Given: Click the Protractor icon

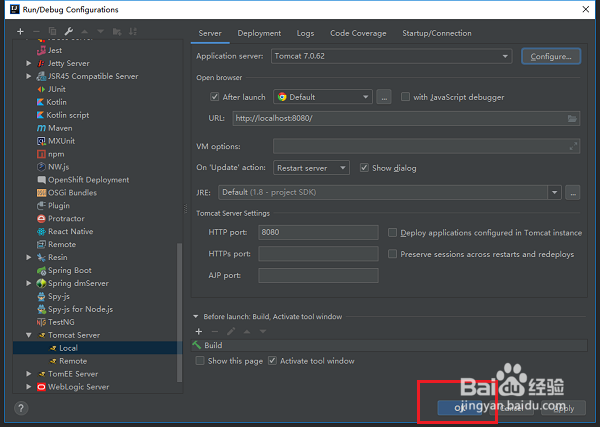Looking at the screenshot, I should [x=41, y=218].
